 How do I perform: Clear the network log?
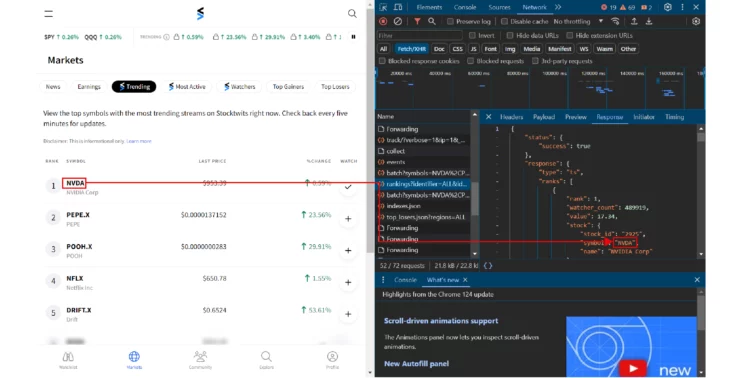click(x=398, y=21)
